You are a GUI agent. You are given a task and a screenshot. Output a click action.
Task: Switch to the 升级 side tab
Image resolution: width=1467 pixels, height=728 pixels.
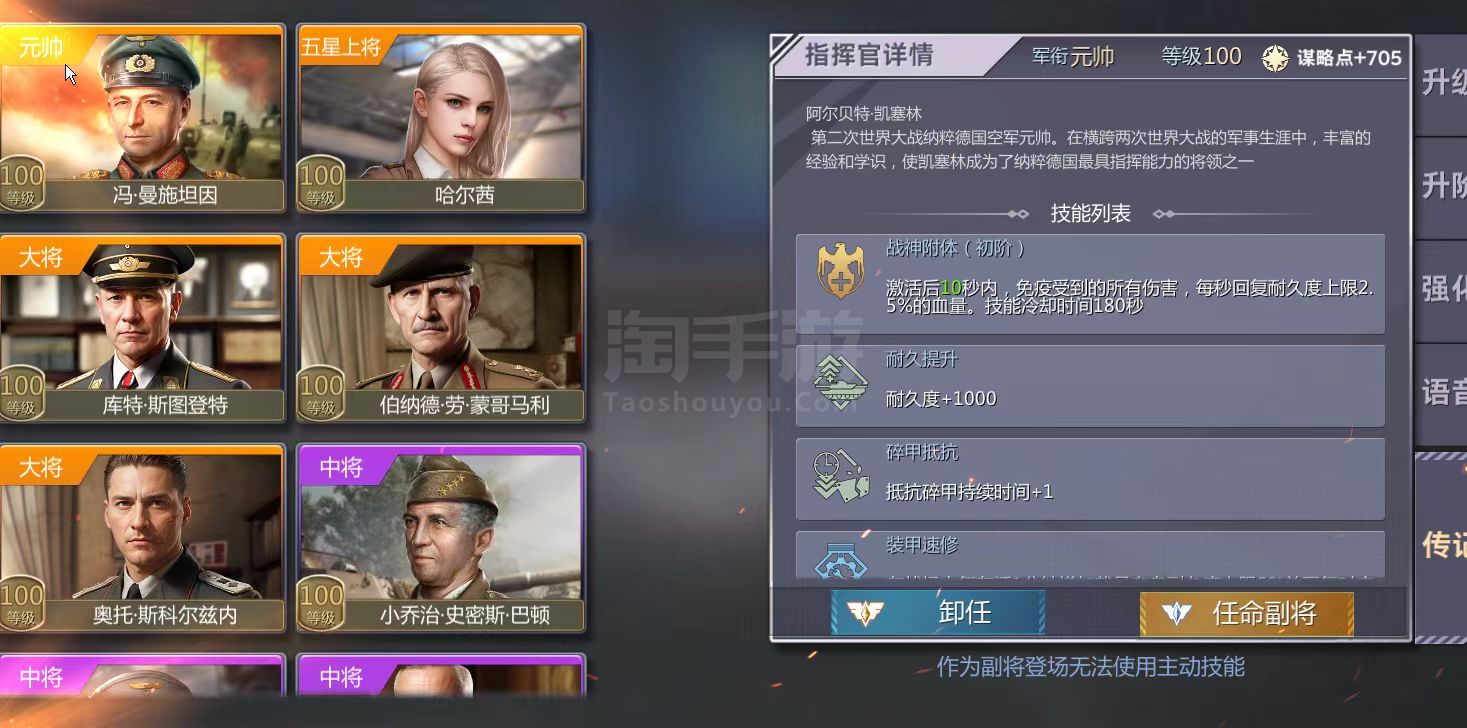[x=1441, y=83]
